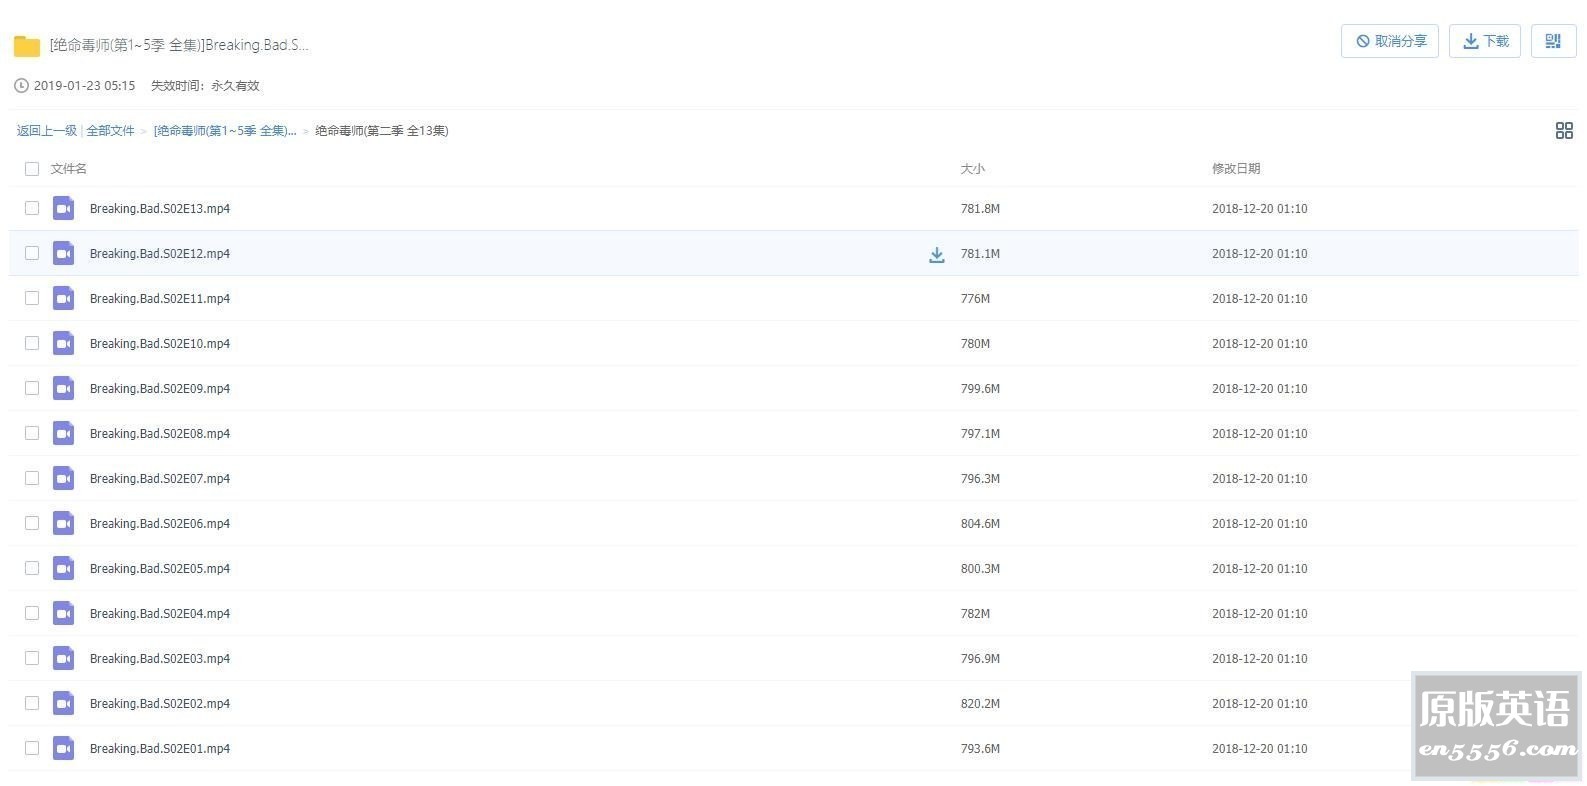Screen dimensions: 1587x786
Task: Open [绝命毒师(第1~5季 全集)... breadcrumb link
Action: (225, 131)
